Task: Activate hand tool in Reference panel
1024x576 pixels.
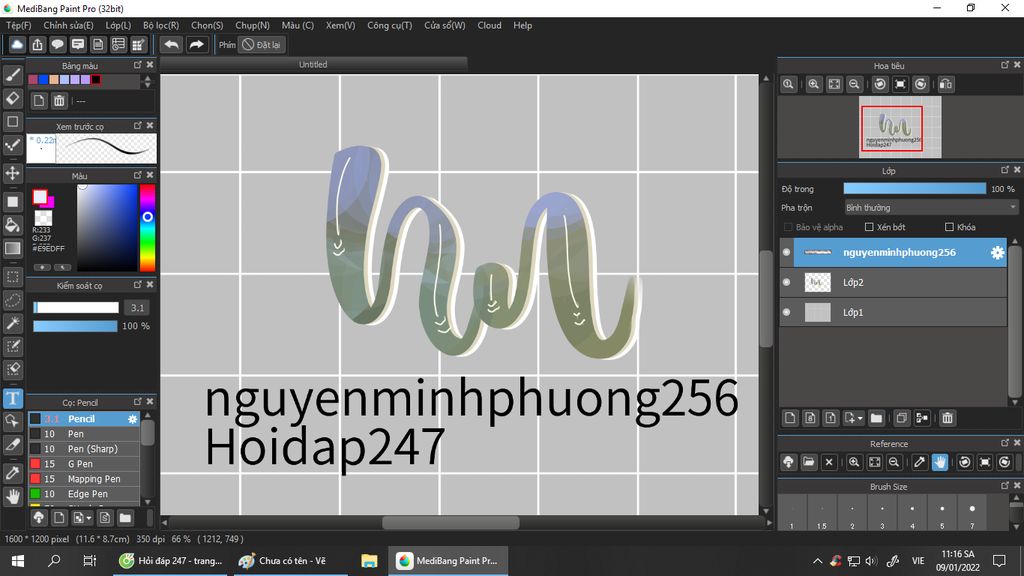Action: 940,462
